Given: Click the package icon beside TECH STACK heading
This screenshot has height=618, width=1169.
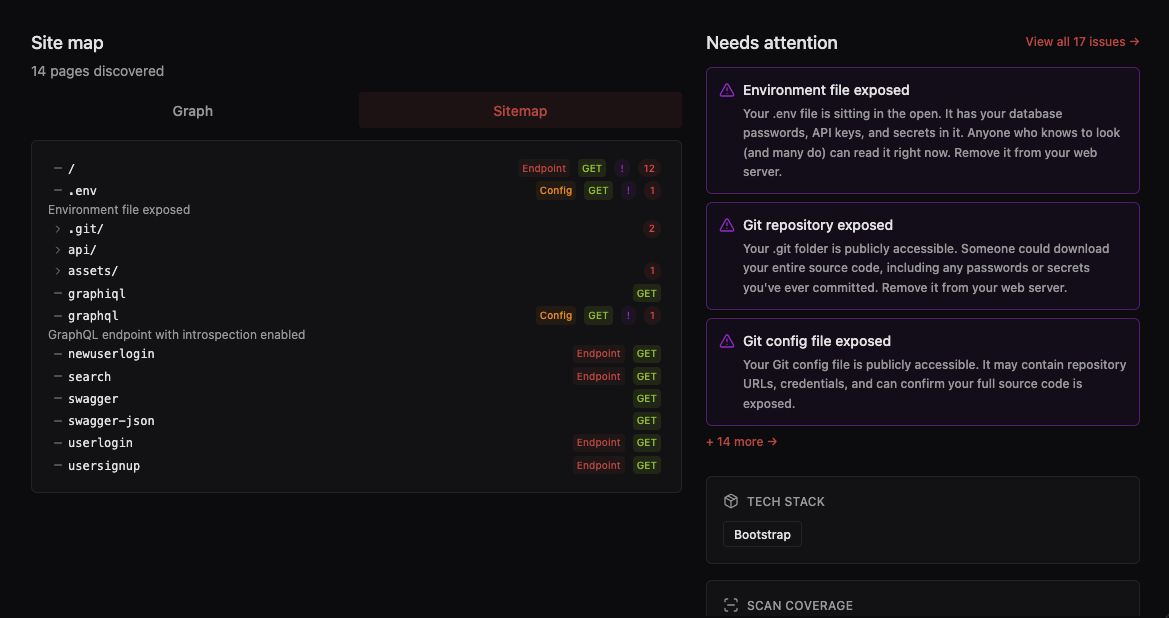Looking at the screenshot, I should tap(729, 501).
